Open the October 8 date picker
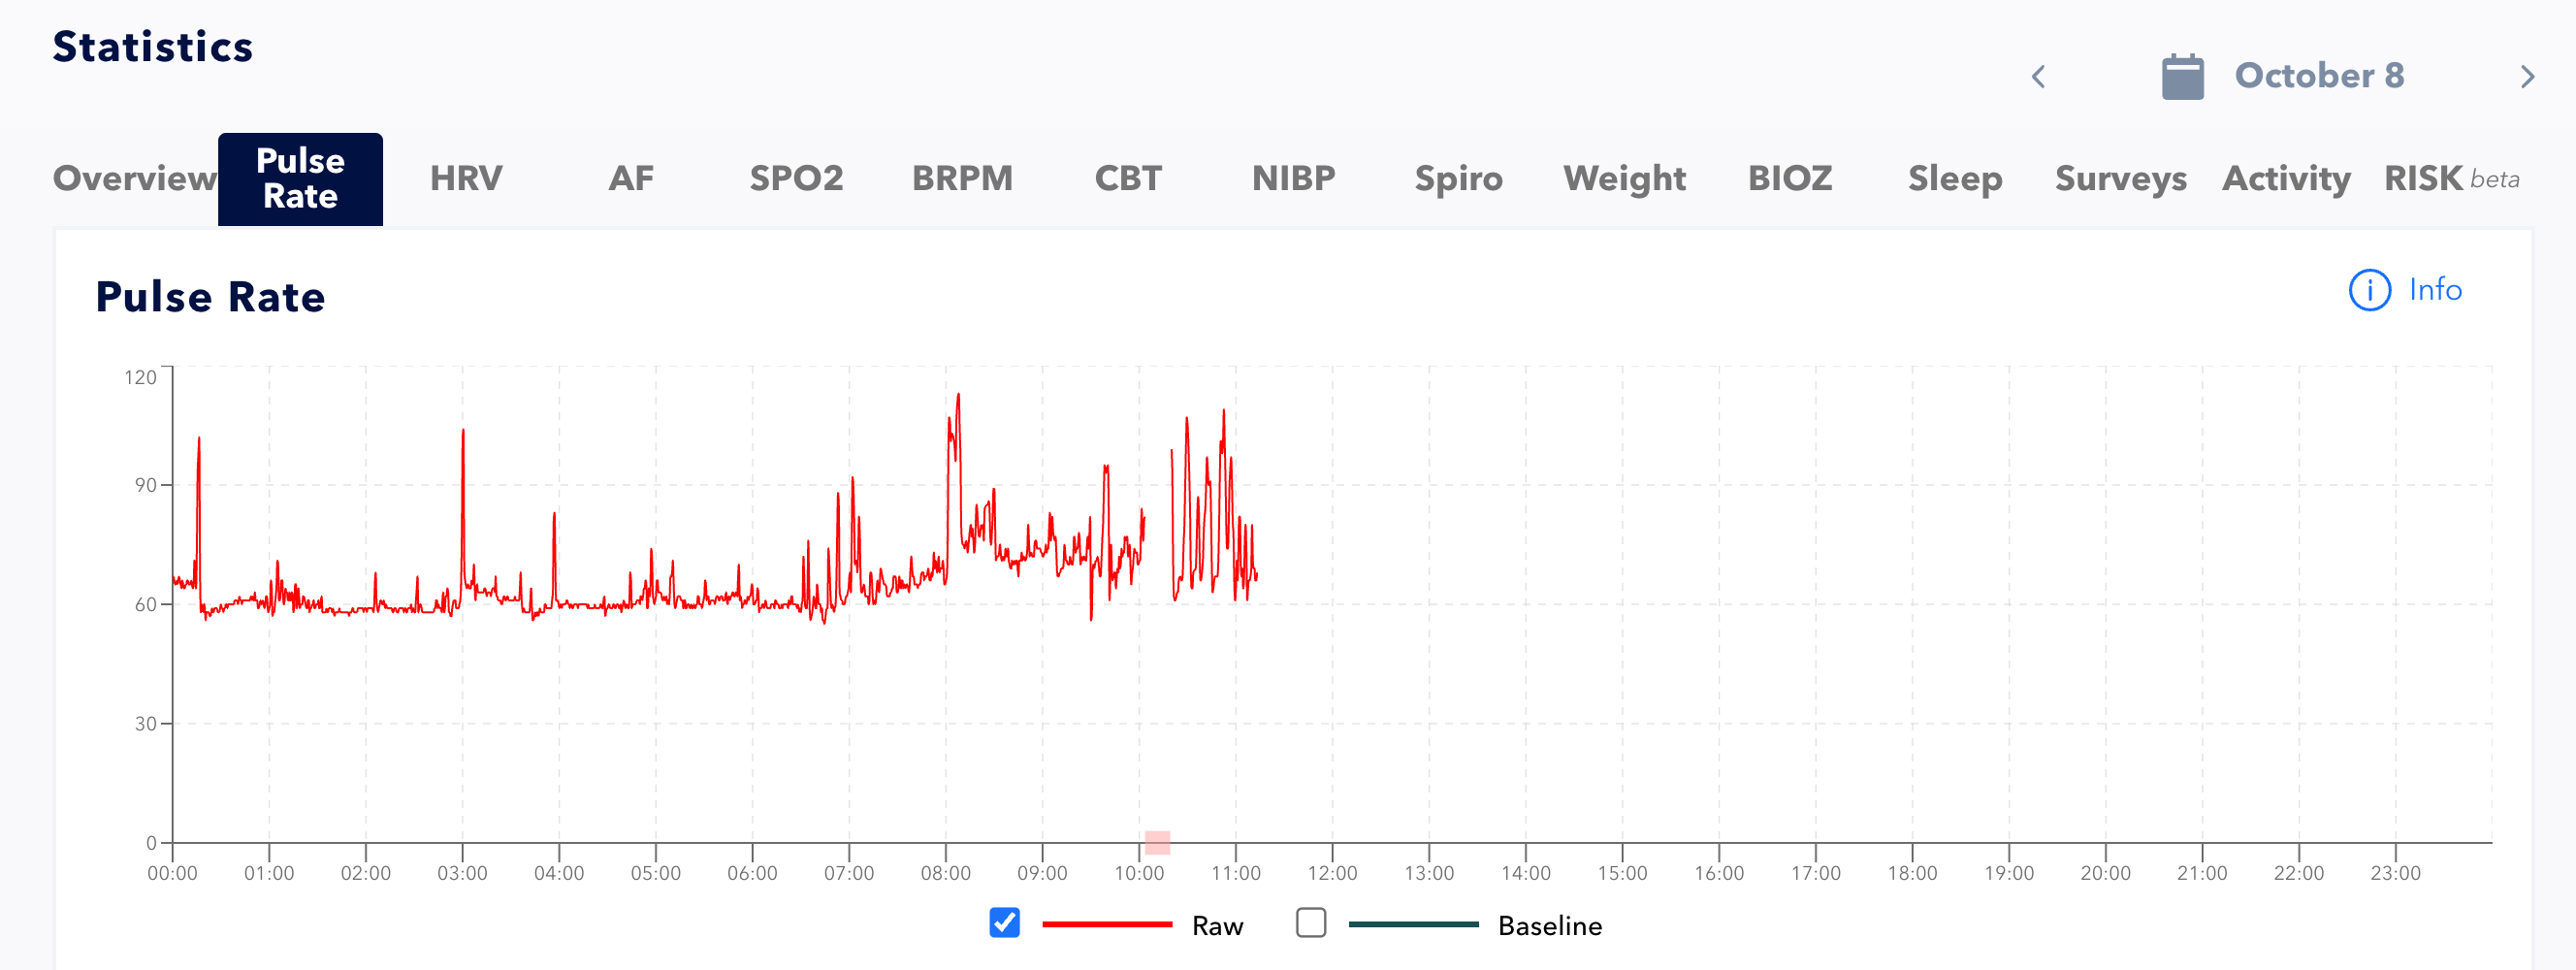Viewport: 2576px width, 970px height. (2318, 76)
